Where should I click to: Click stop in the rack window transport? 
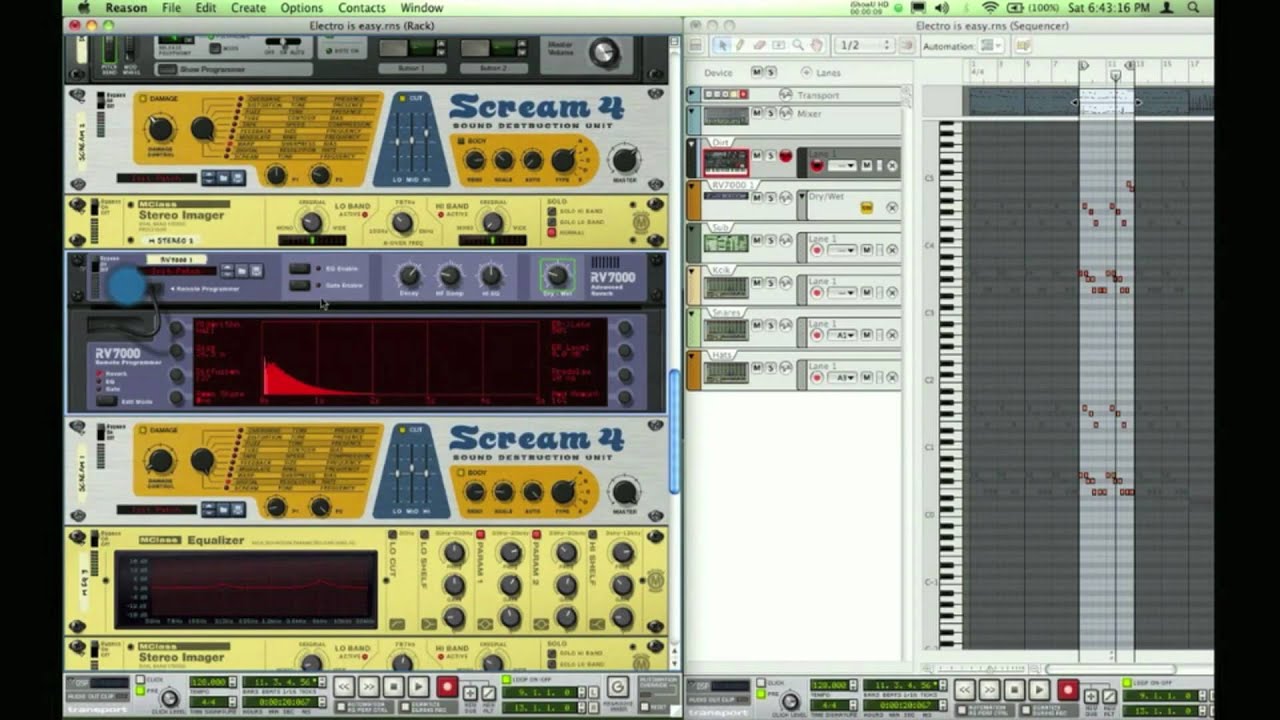coord(393,687)
